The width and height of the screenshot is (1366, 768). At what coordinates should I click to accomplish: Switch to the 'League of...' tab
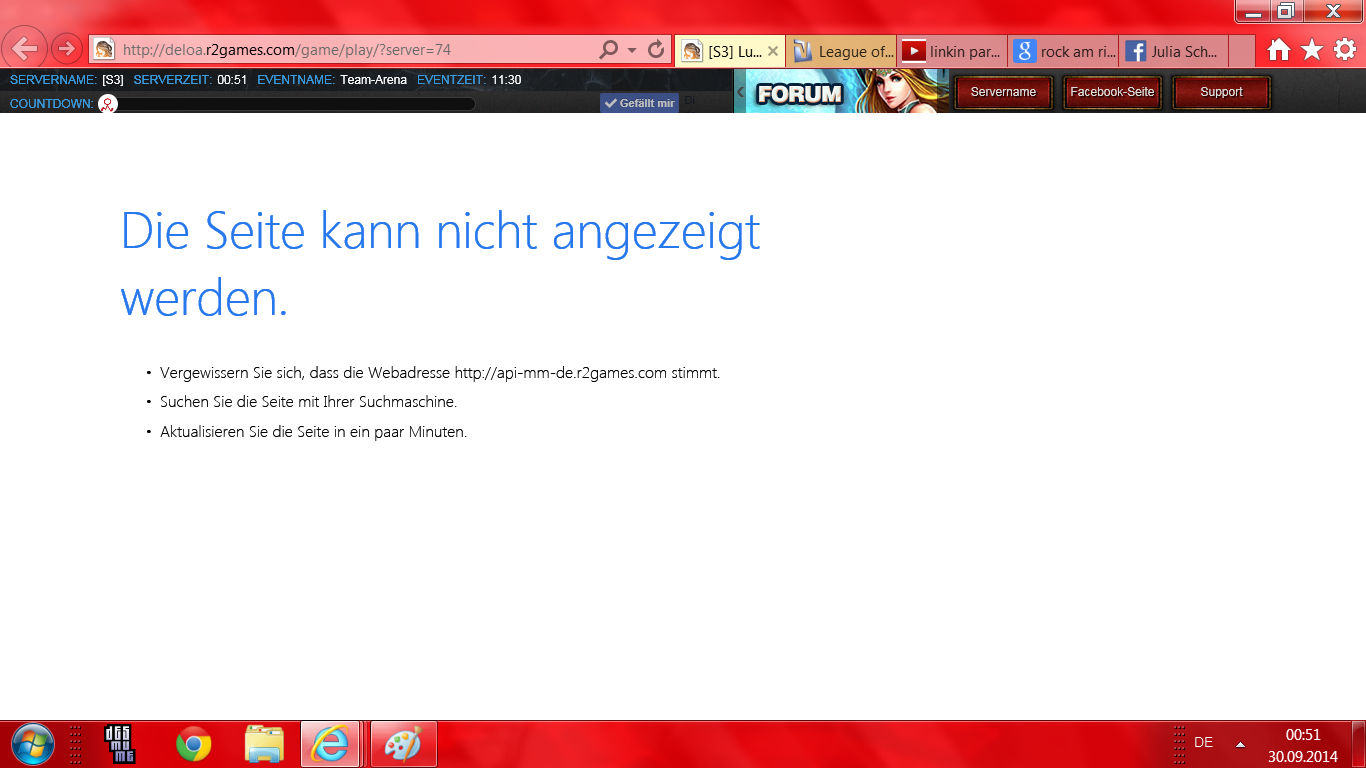pos(843,51)
